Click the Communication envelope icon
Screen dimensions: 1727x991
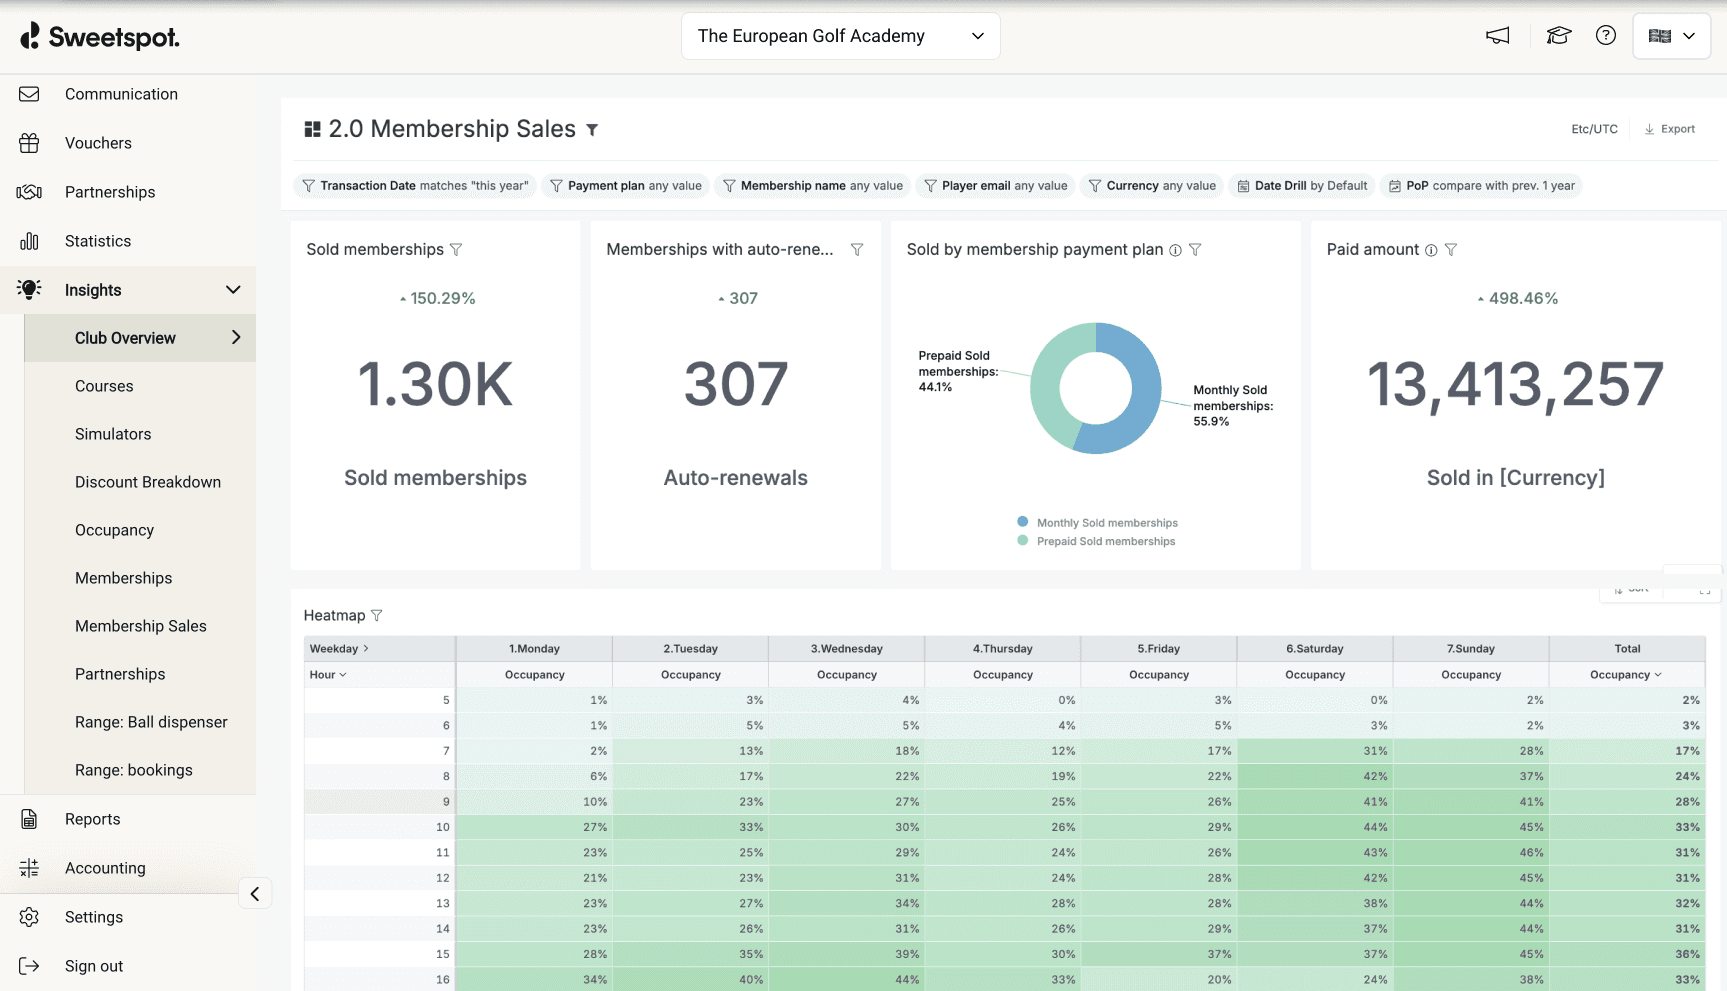point(29,94)
